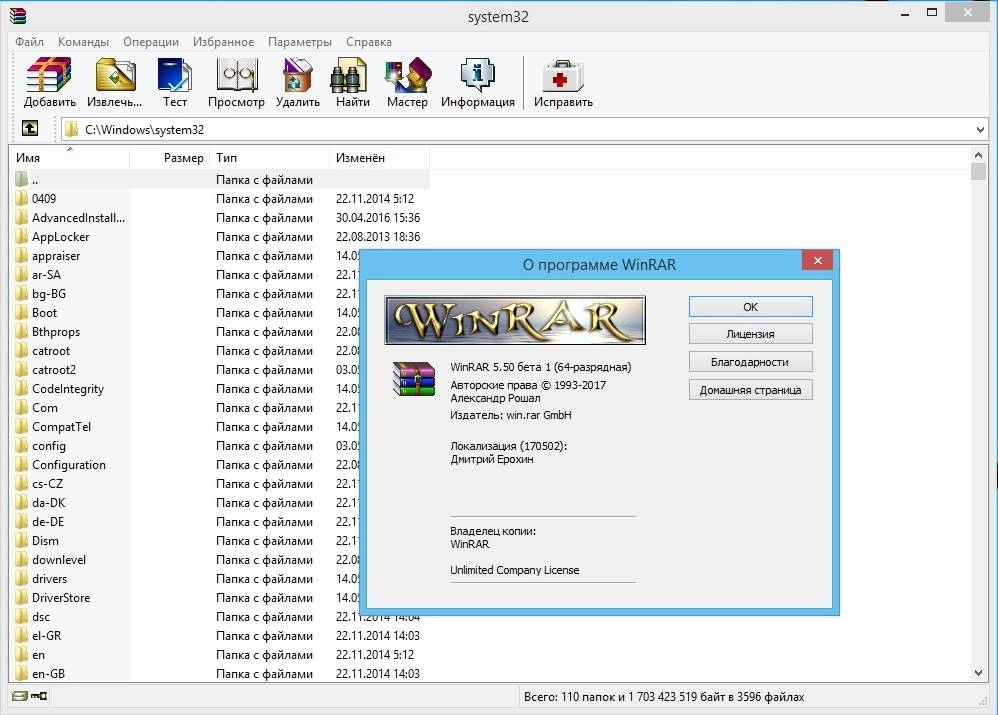Open the Избранное menu
The image size is (998, 715).
223,42
